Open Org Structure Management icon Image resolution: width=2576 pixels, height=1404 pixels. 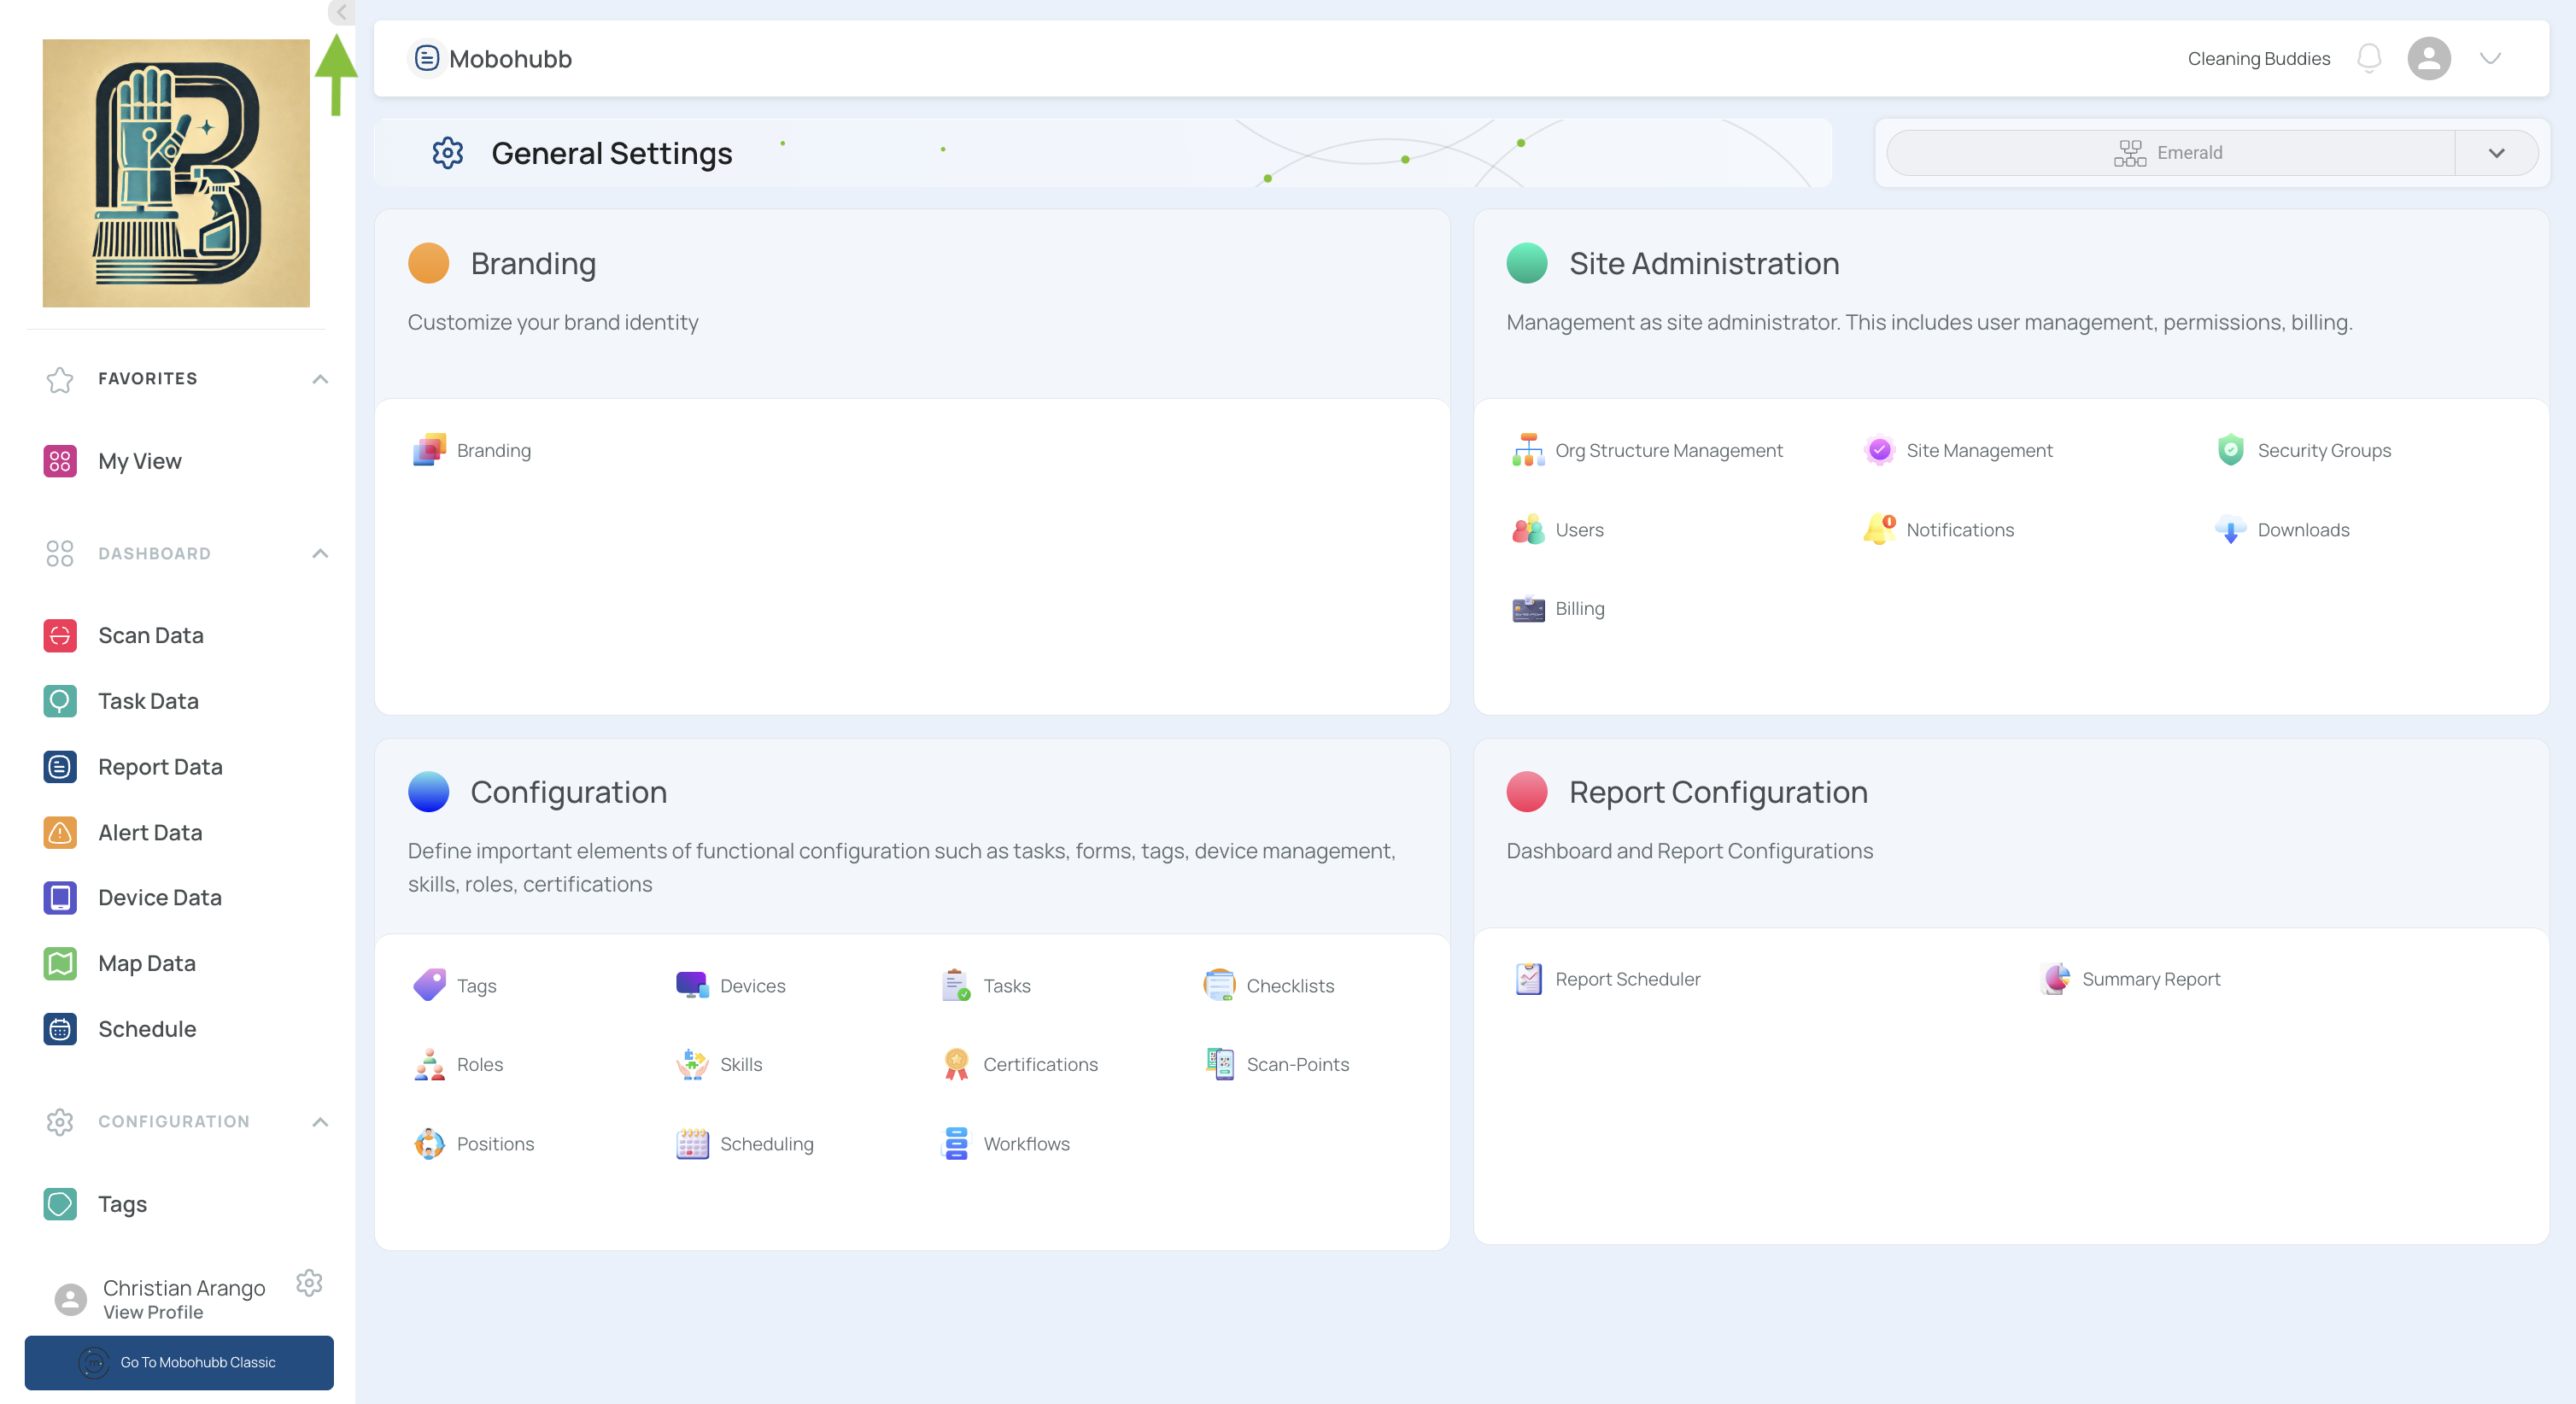tap(1527, 450)
